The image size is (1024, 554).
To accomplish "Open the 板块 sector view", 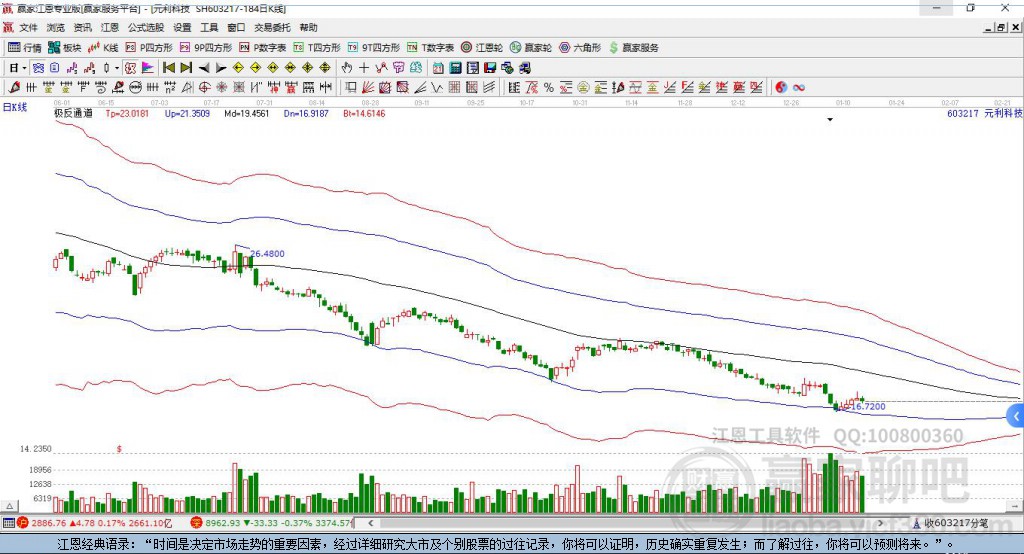I will pos(65,48).
